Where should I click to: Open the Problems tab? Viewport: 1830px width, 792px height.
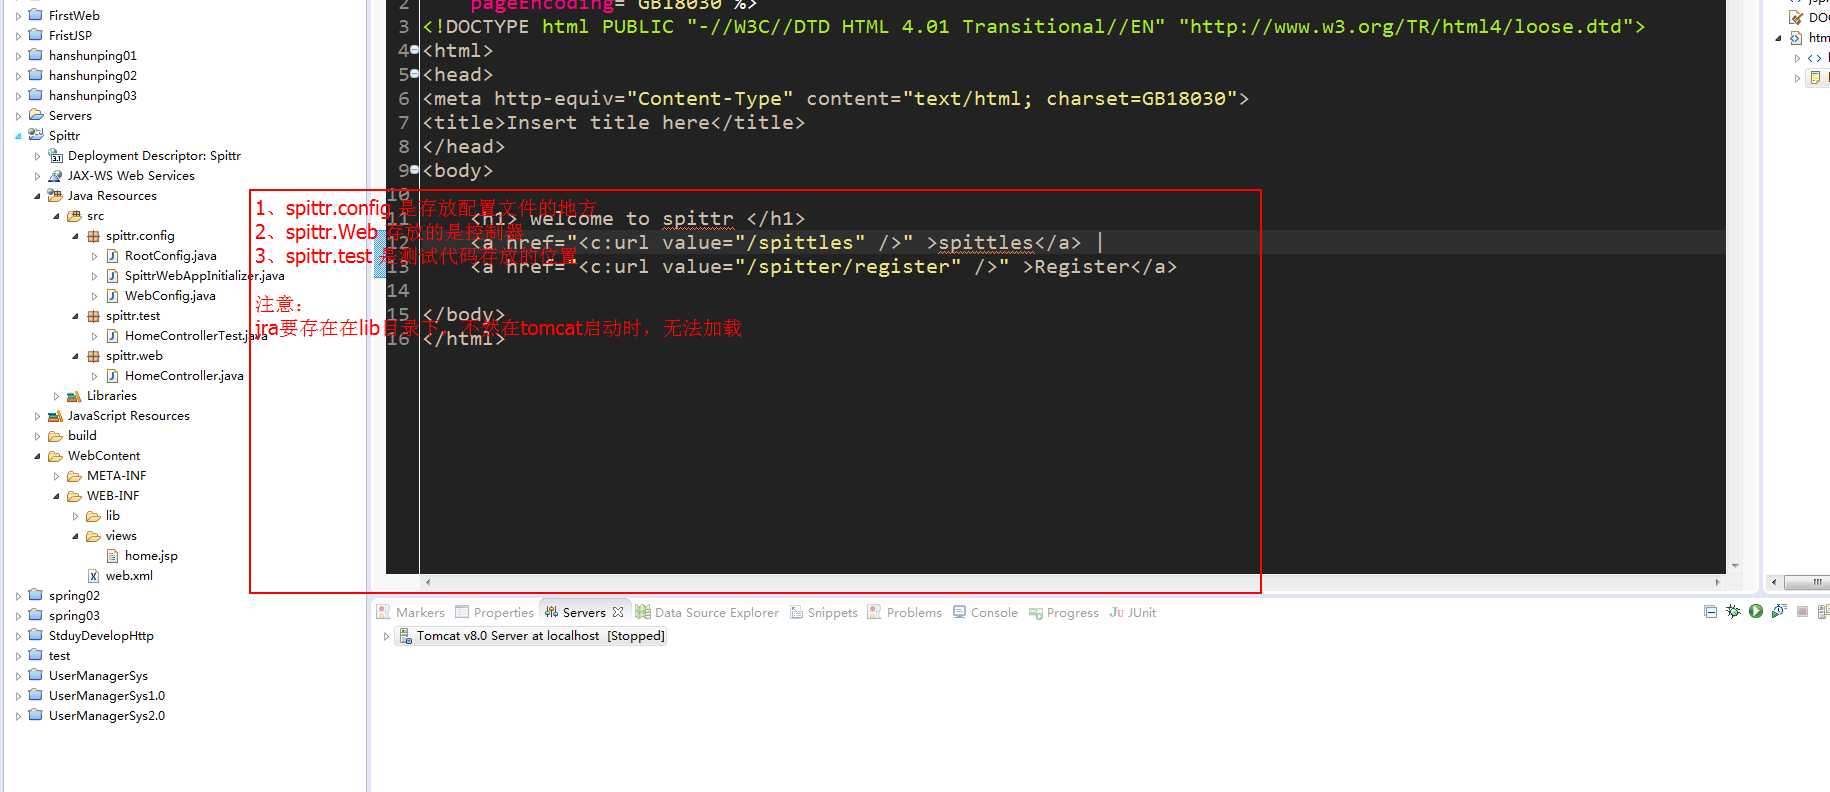(904, 612)
